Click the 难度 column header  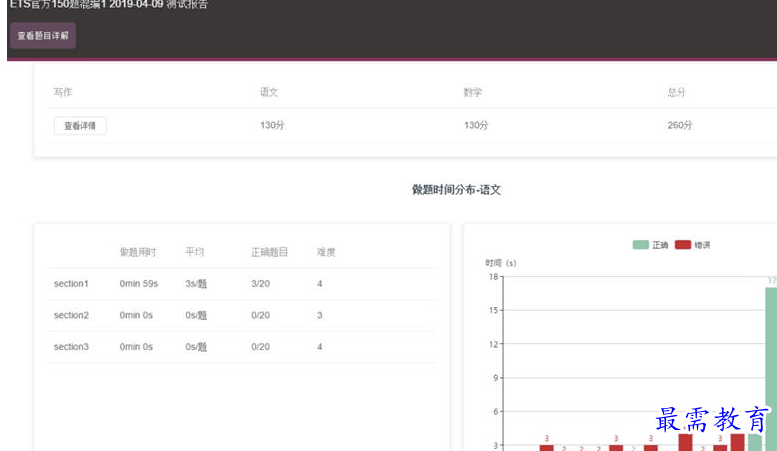coord(326,252)
